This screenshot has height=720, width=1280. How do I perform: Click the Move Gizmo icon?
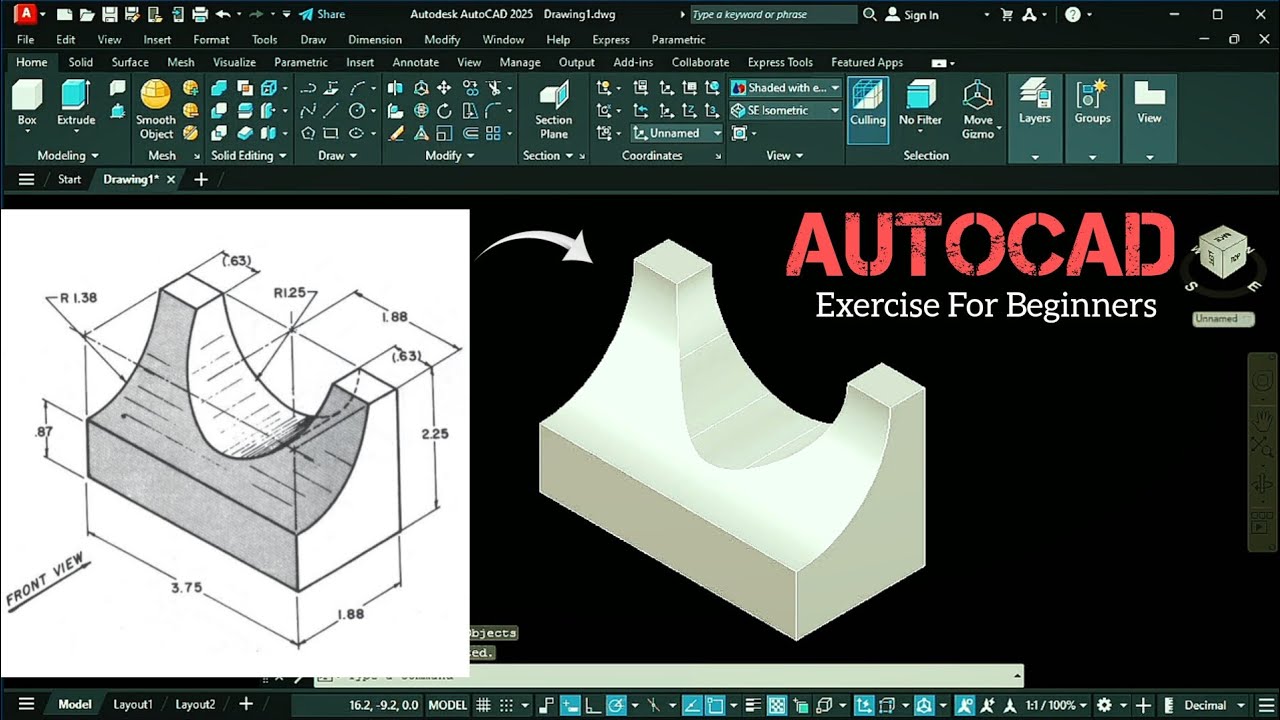[978, 110]
